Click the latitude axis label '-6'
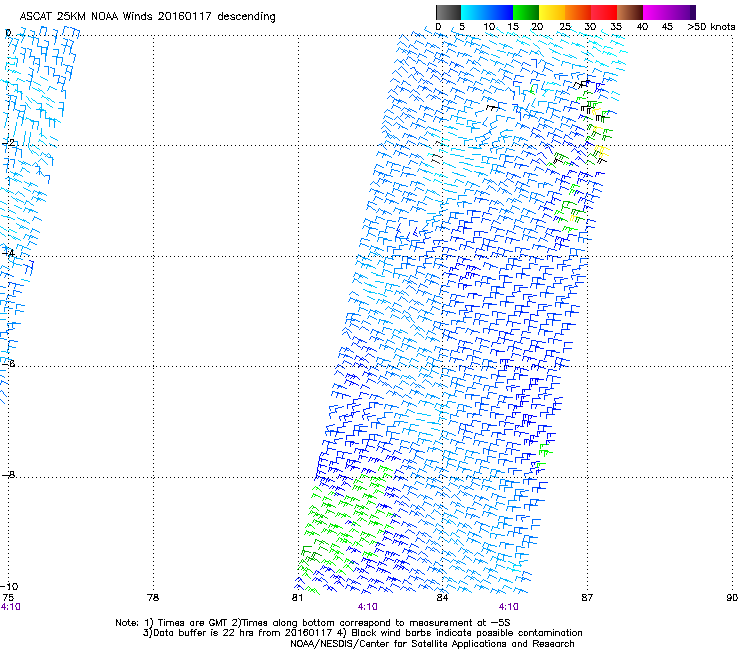The height and width of the screenshot is (650, 740). (x=9, y=363)
